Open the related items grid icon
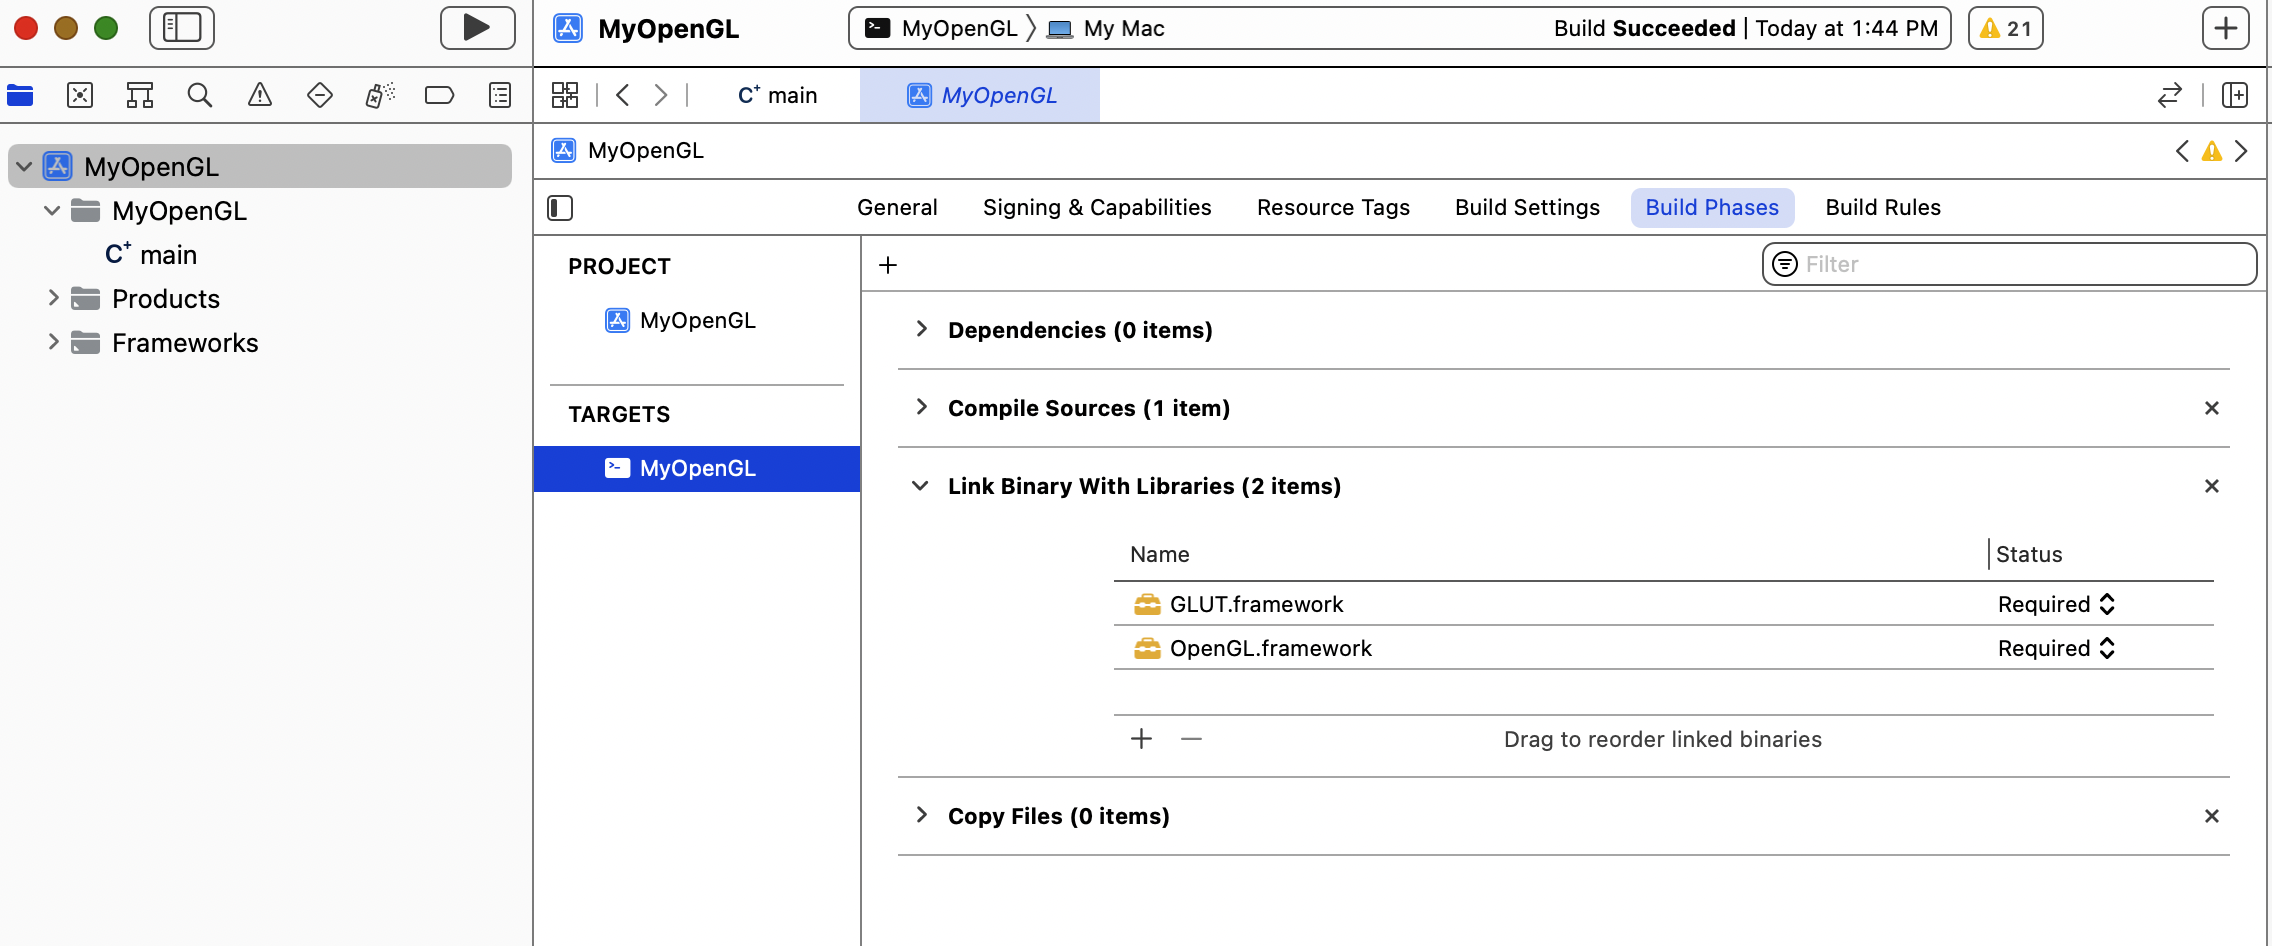2272x946 pixels. click(x=565, y=95)
